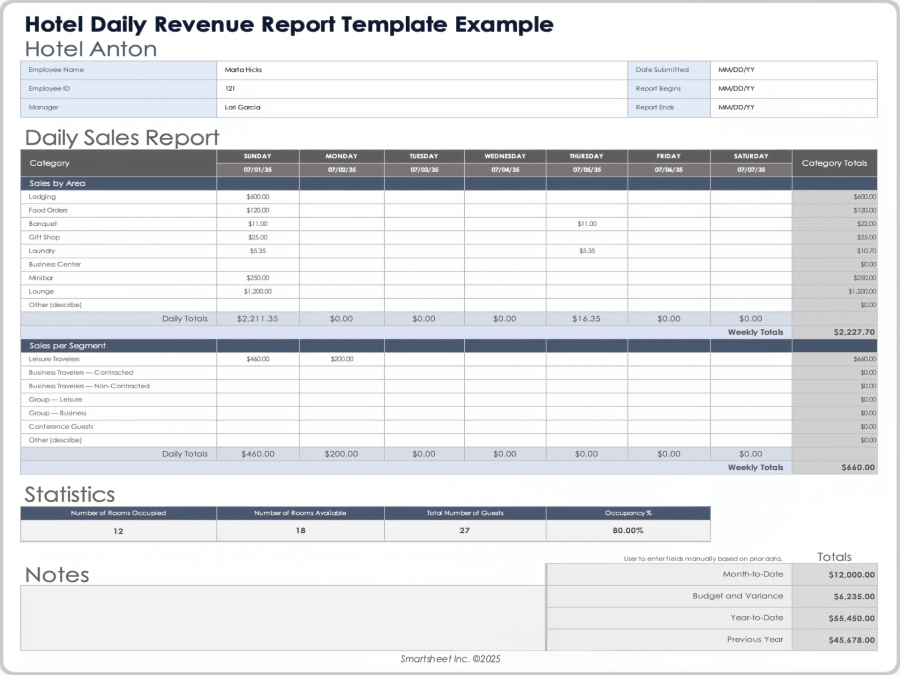Click the Sales per Segment section header

(120, 345)
